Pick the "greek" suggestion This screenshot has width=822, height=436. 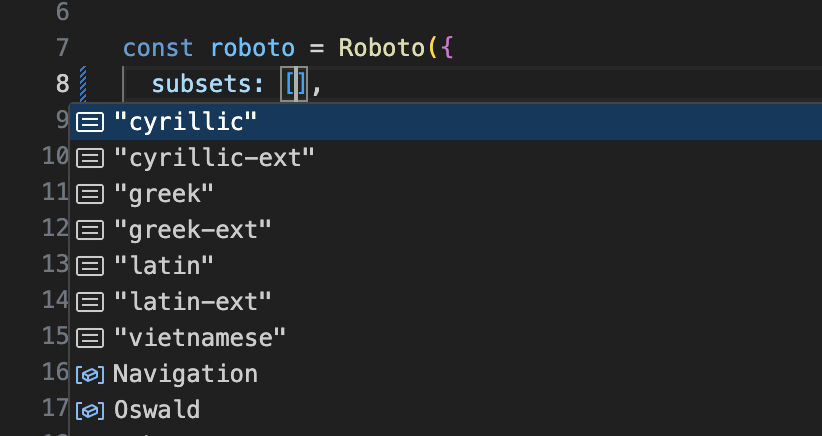(x=446, y=194)
